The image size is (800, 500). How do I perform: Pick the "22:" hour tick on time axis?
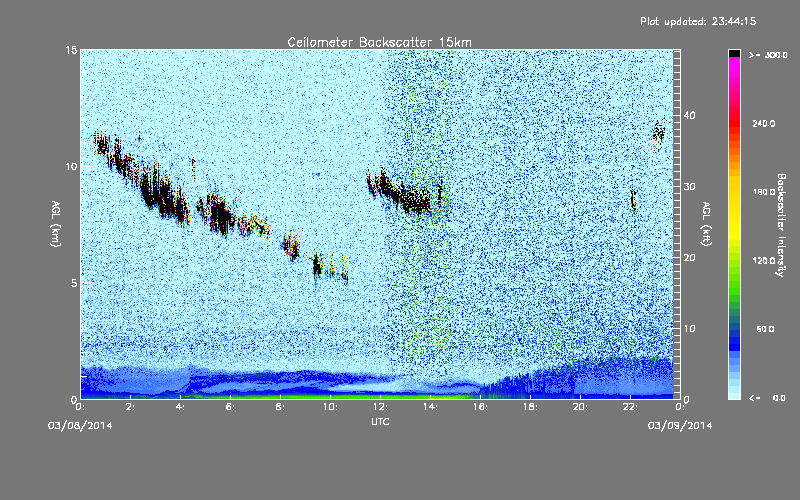pos(630,407)
